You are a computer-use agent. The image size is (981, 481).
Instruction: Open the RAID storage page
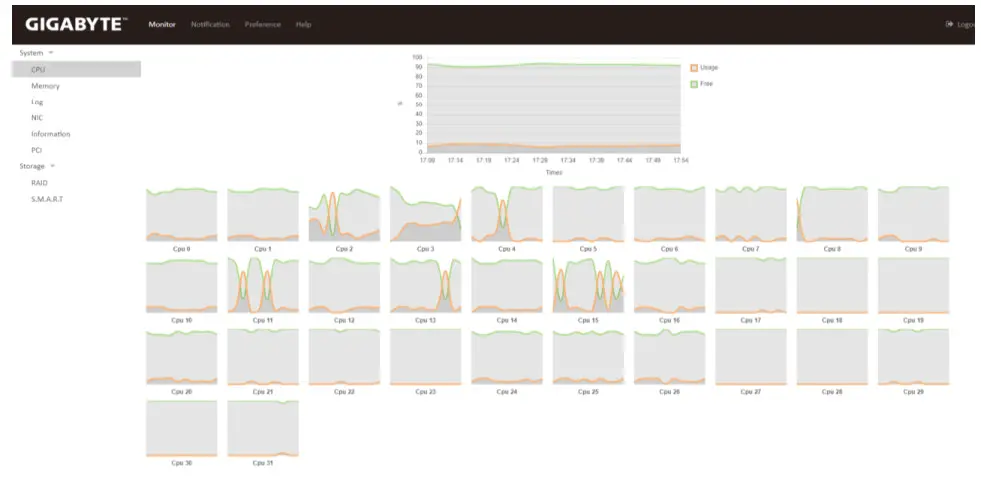coord(39,183)
